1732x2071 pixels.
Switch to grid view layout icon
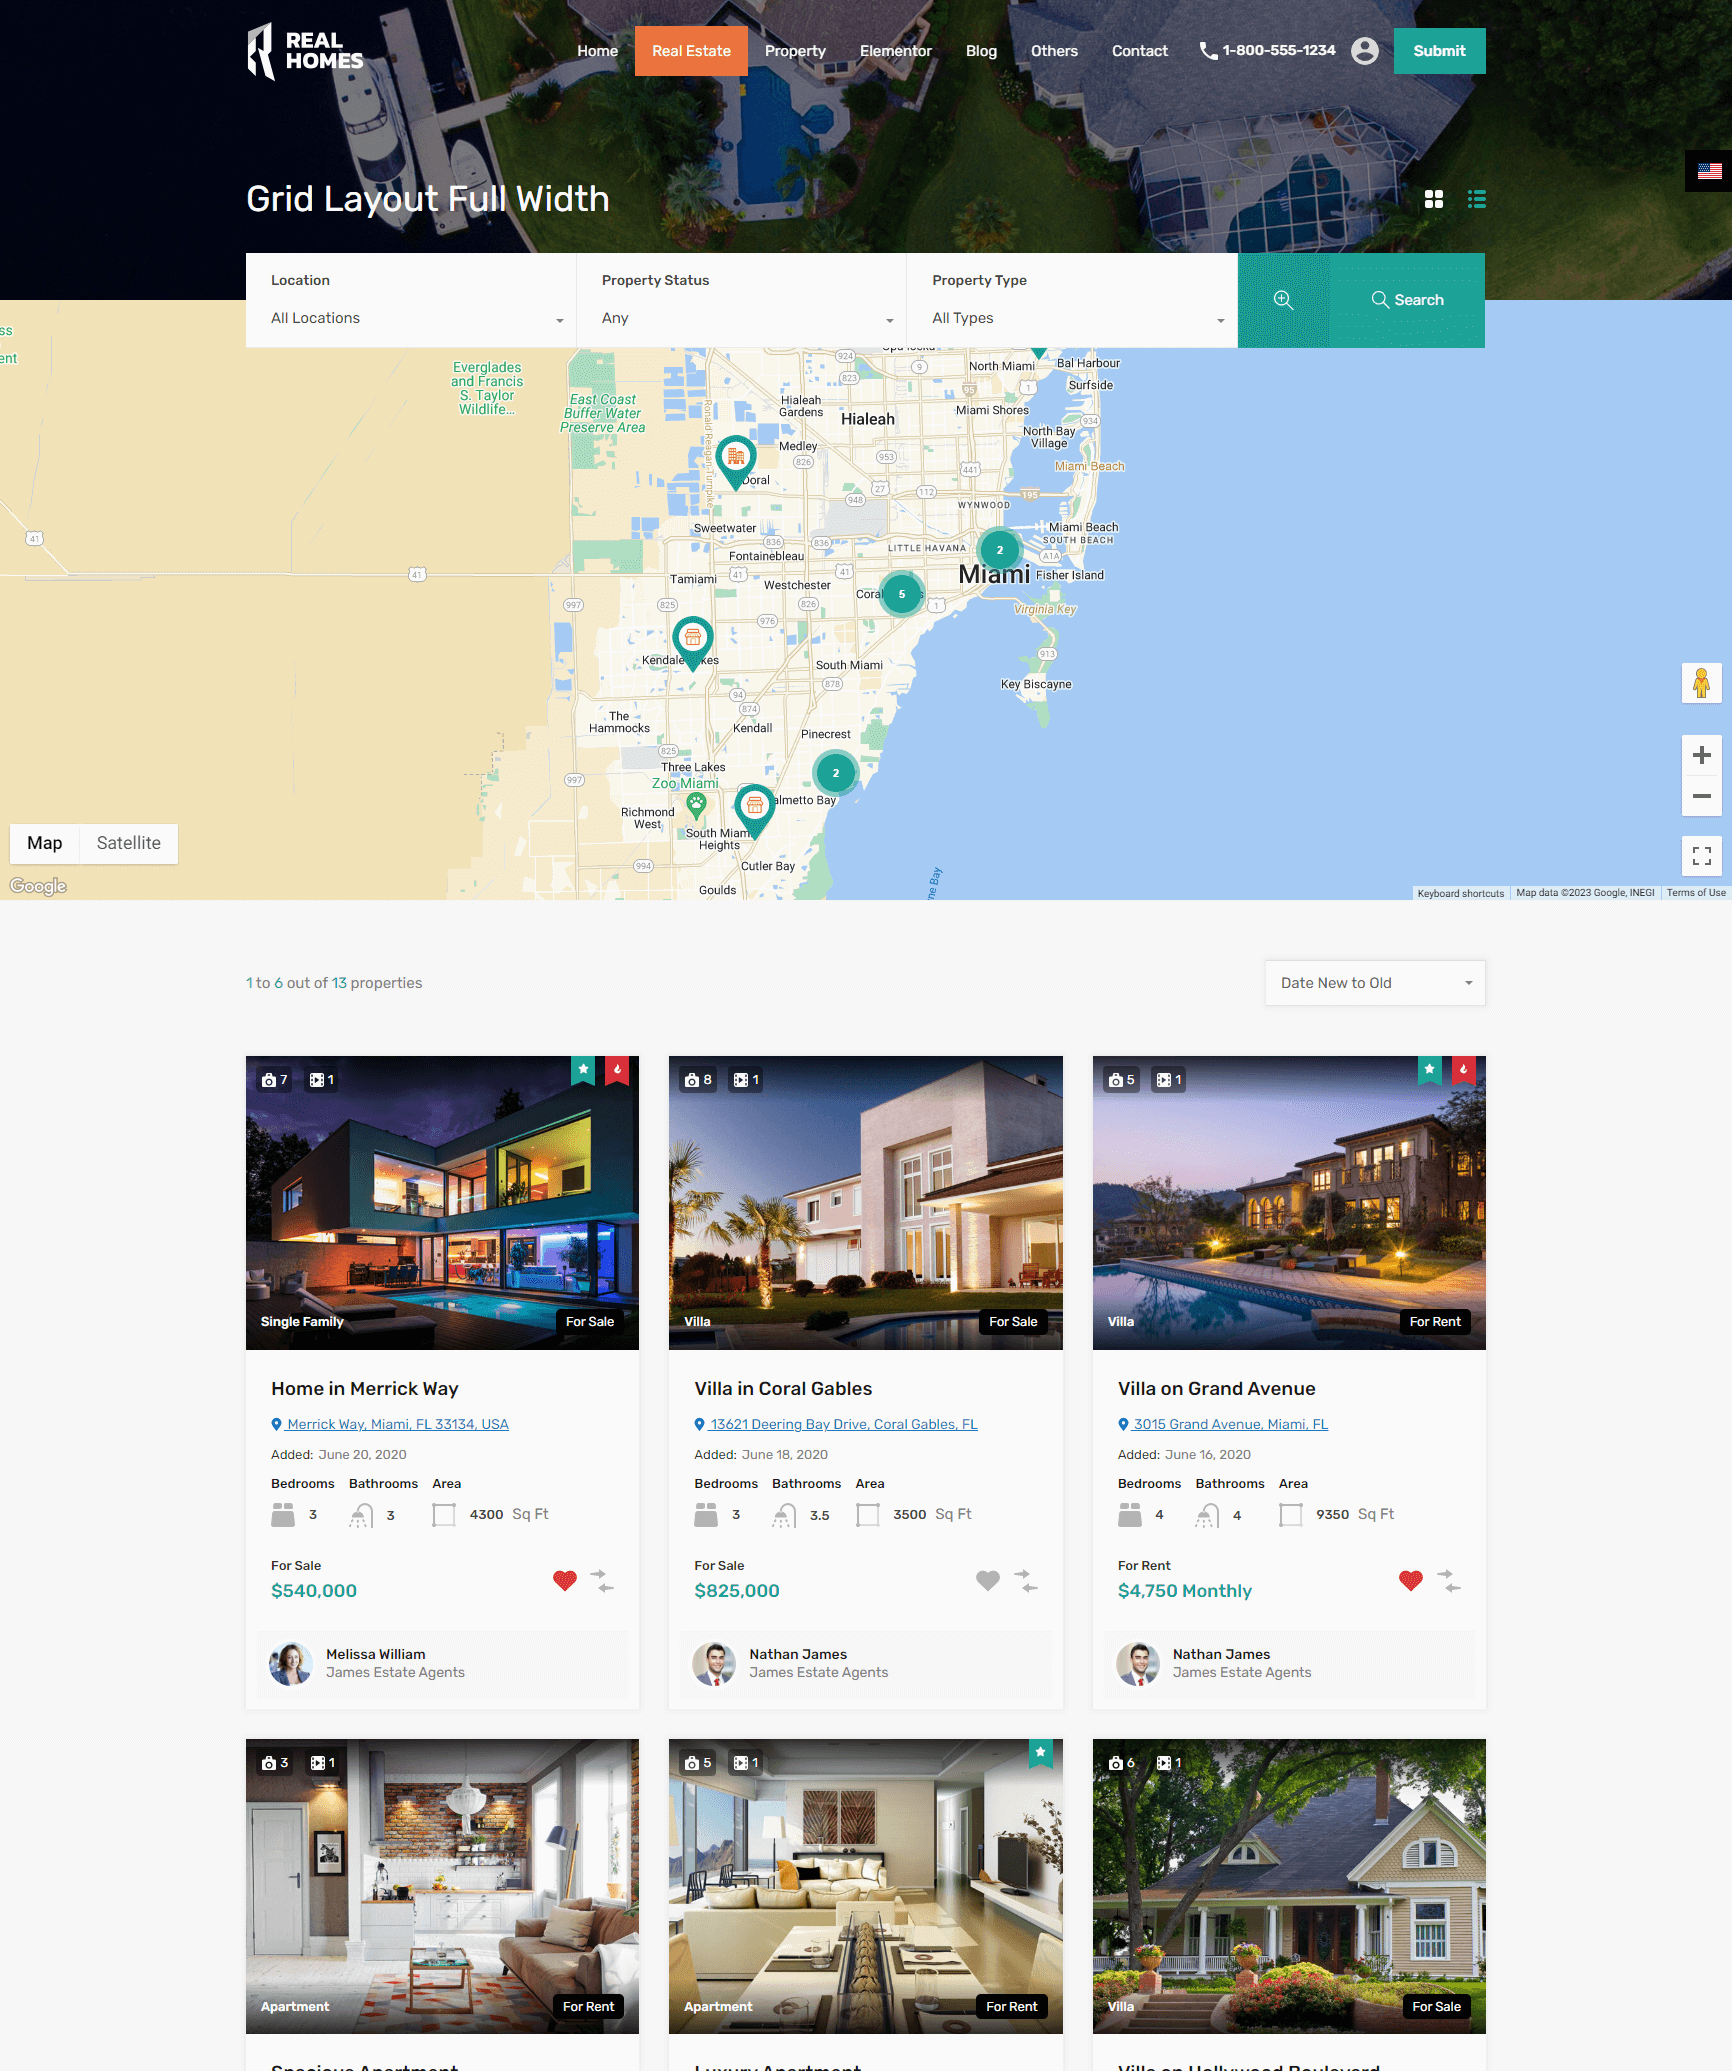pyautogui.click(x=1433, y=199)
